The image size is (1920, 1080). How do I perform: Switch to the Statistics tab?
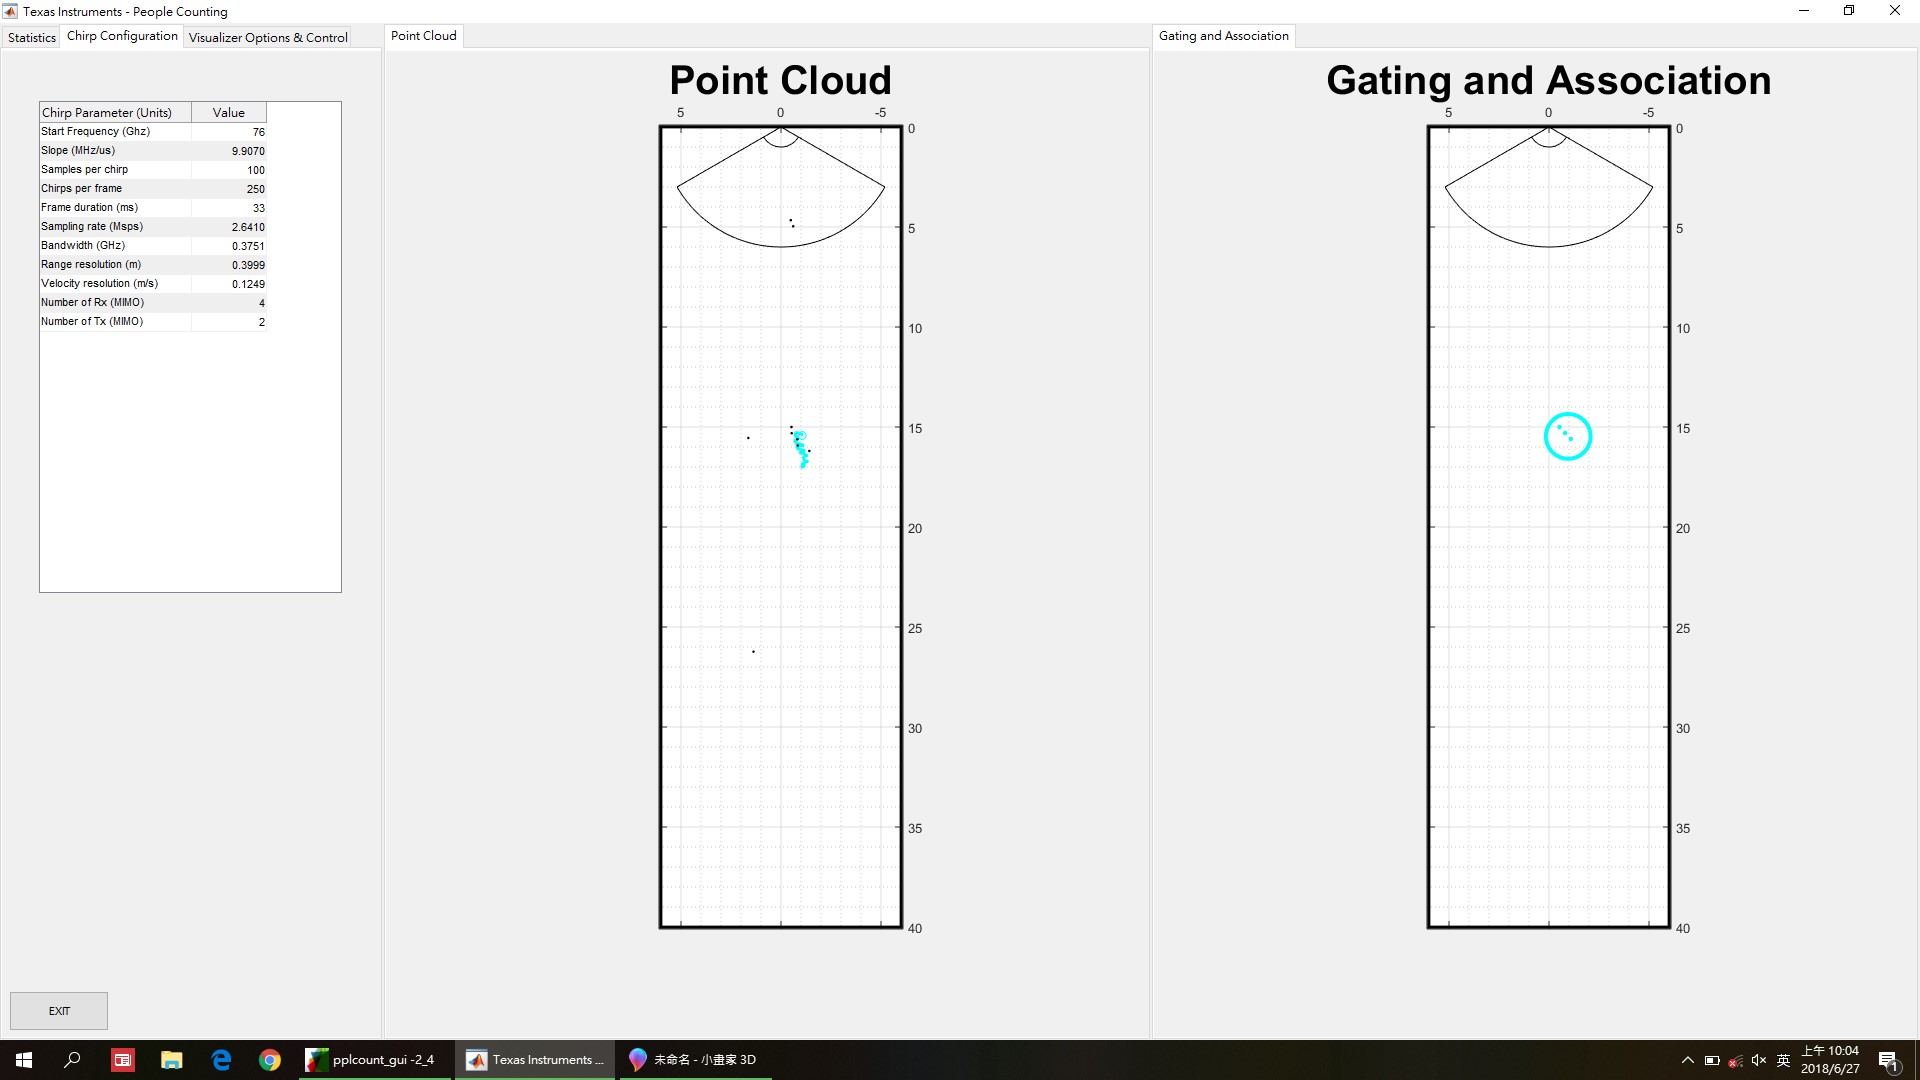coord(32,37)
